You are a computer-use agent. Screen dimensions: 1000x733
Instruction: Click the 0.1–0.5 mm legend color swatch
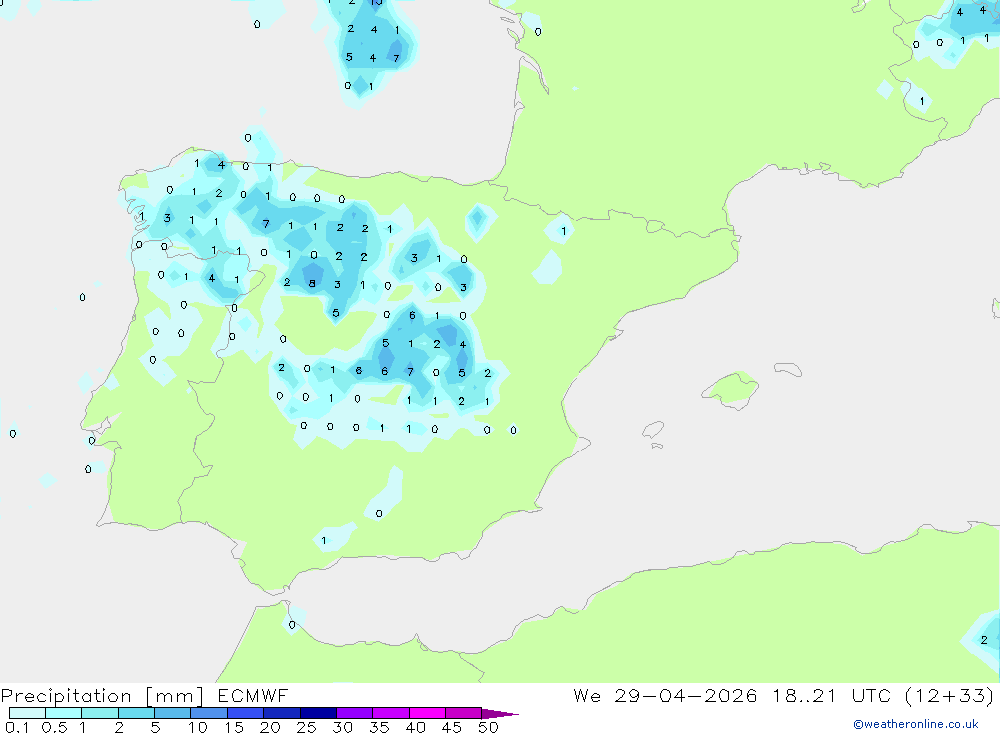coord(27,713)
